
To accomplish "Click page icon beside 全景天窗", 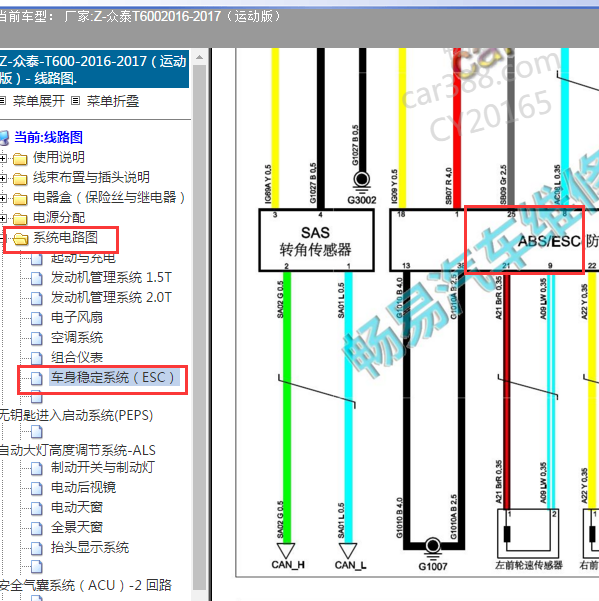I will tap(36, 528).
